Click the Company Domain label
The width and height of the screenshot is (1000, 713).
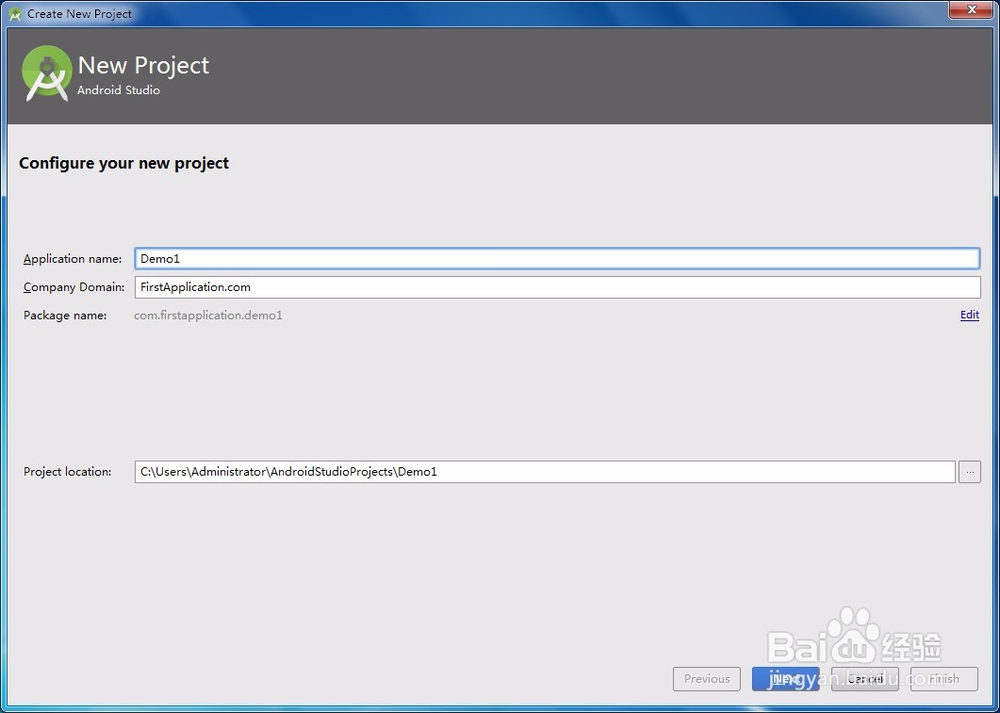74,287
